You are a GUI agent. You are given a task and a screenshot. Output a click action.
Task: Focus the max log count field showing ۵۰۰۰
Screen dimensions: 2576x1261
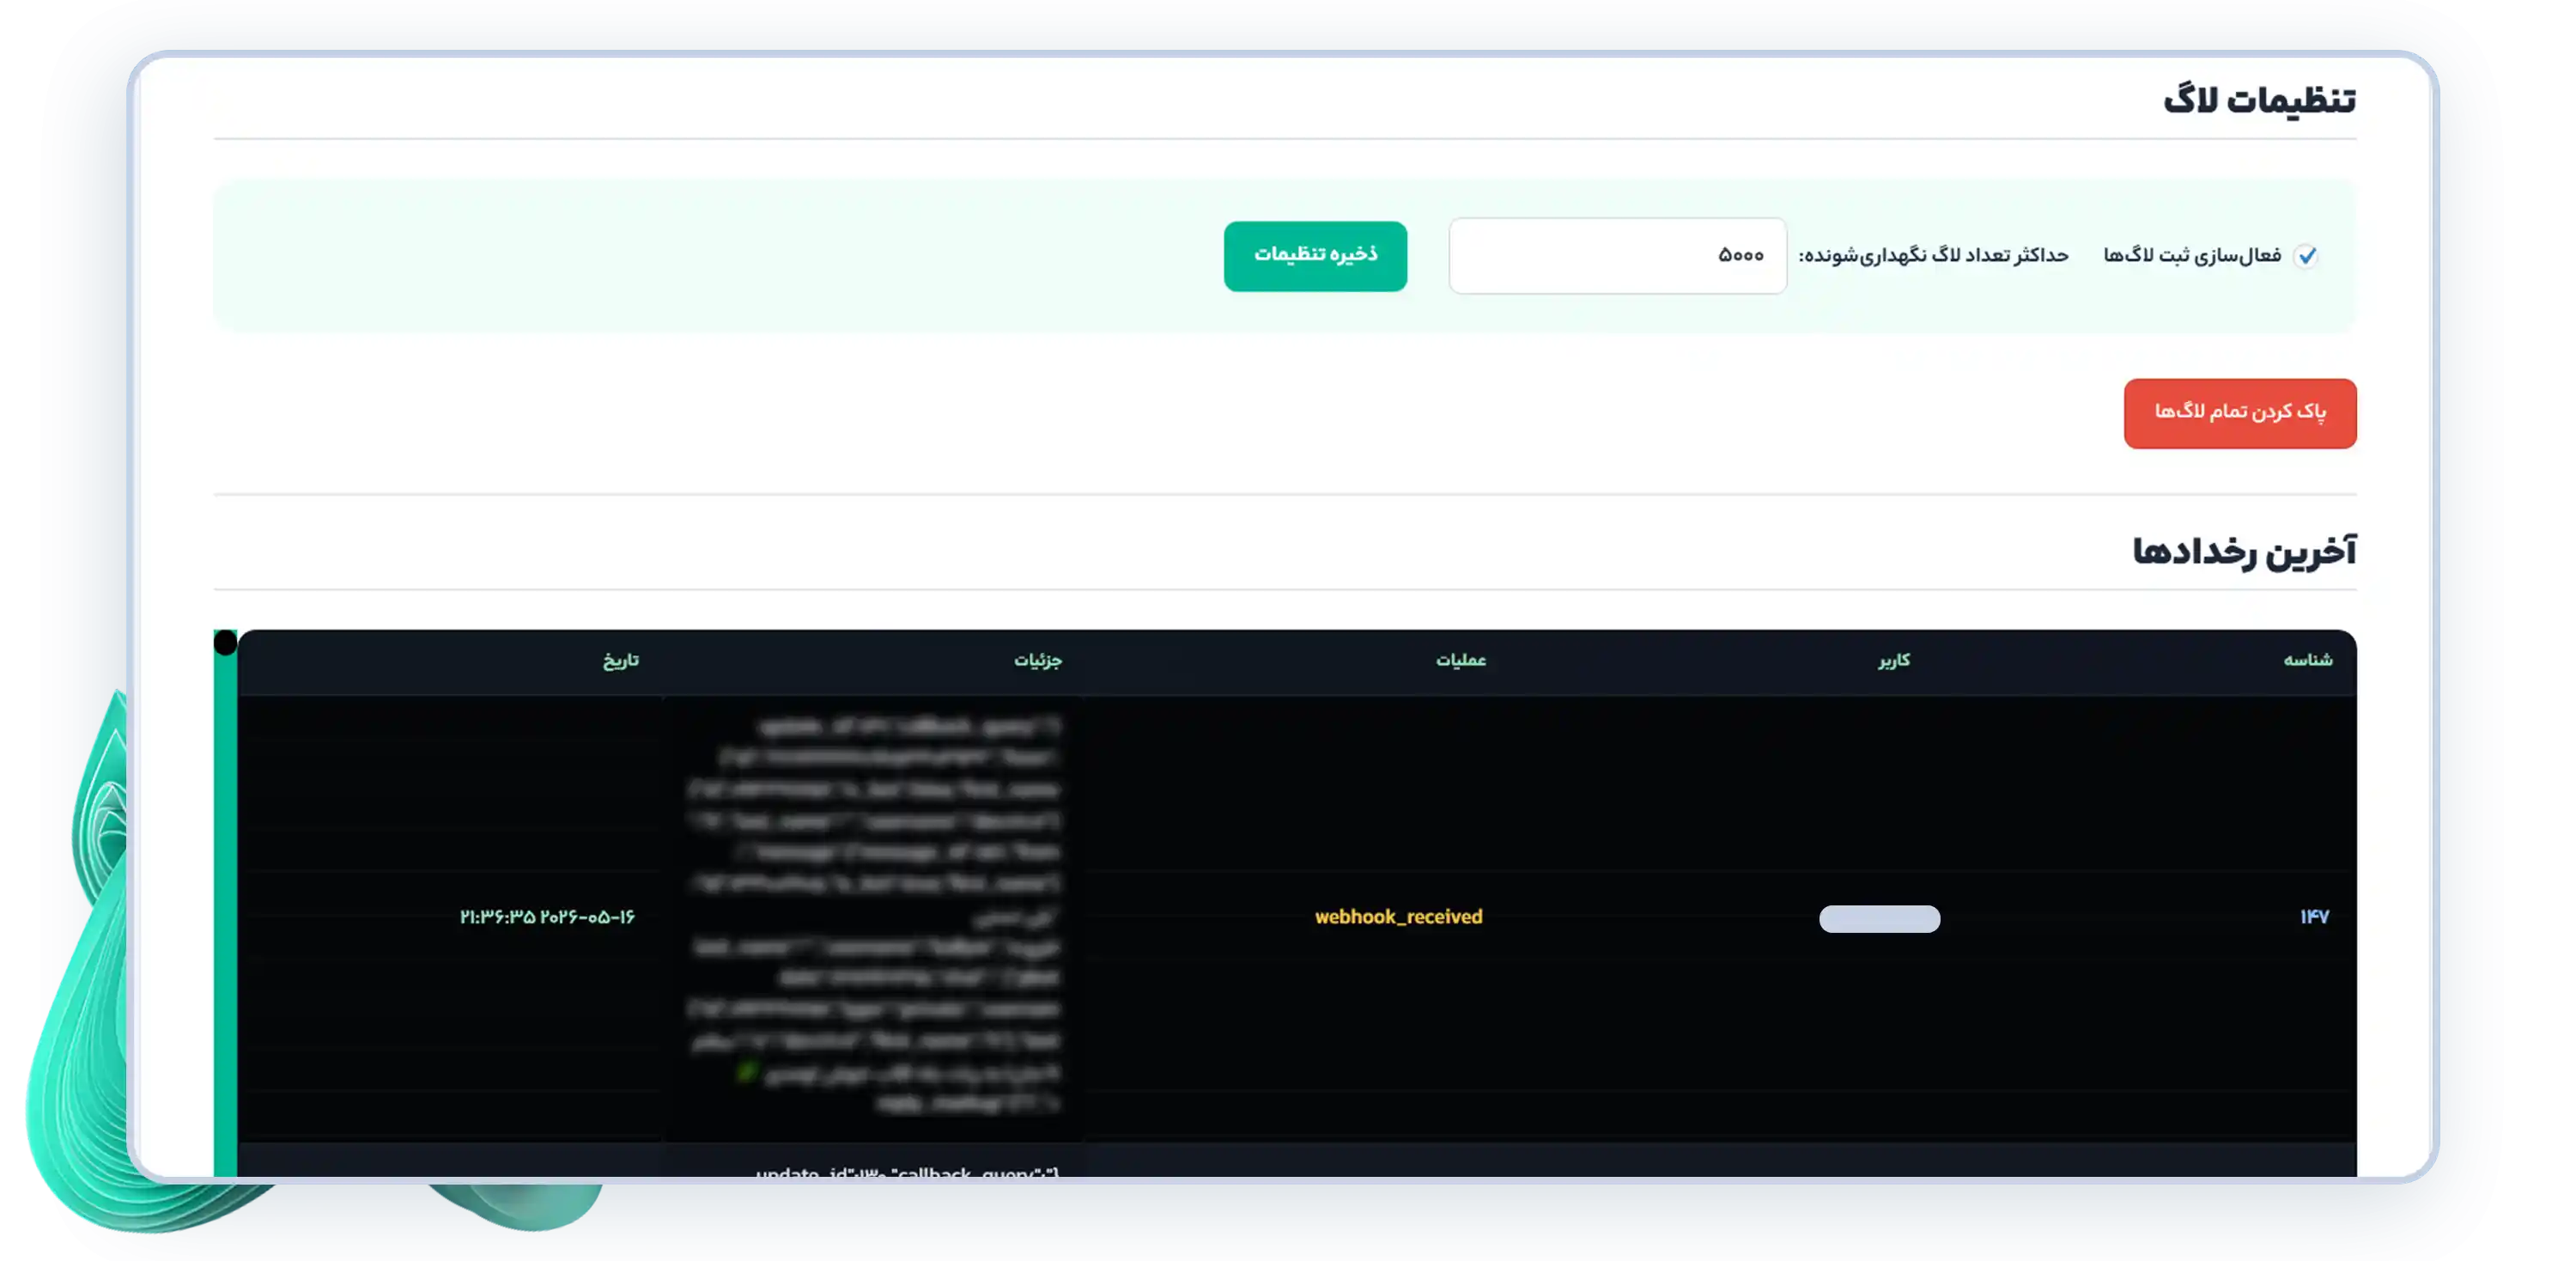click(x=1617, y=256)
